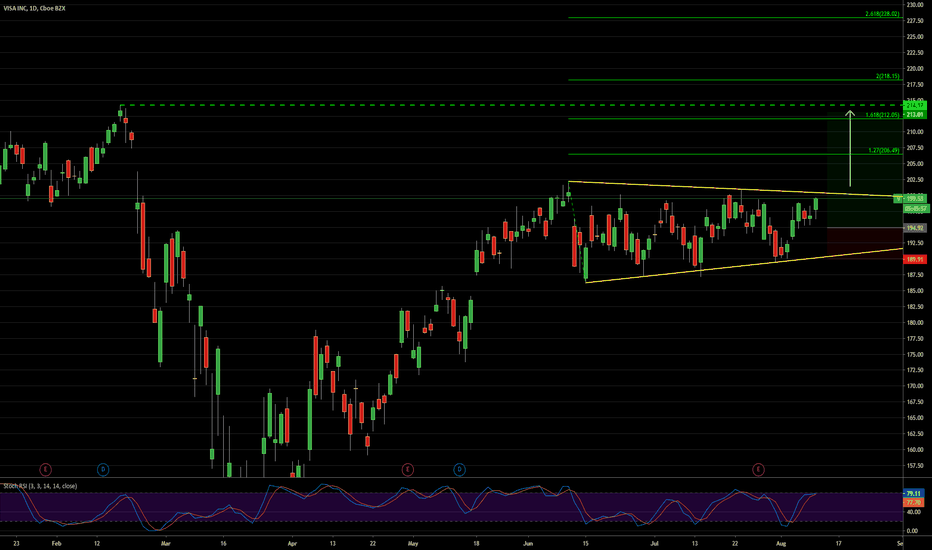Click the 1.618(212.05) Fibonacci level label
This screenshot has height=550, width=932.
point(882,115)
